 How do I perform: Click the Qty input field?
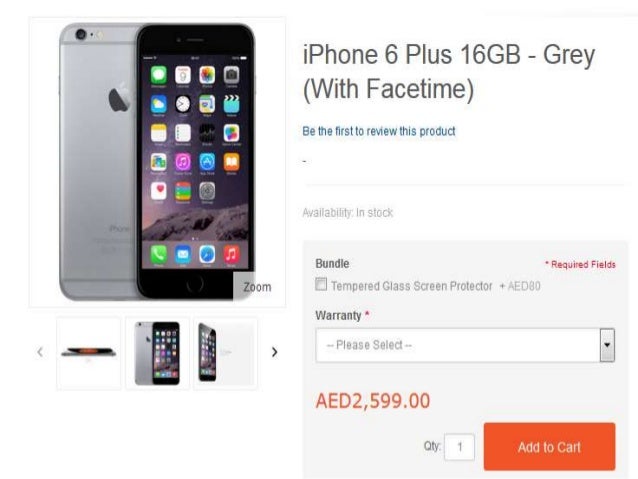pyautogui.click(x=459, y=447)
